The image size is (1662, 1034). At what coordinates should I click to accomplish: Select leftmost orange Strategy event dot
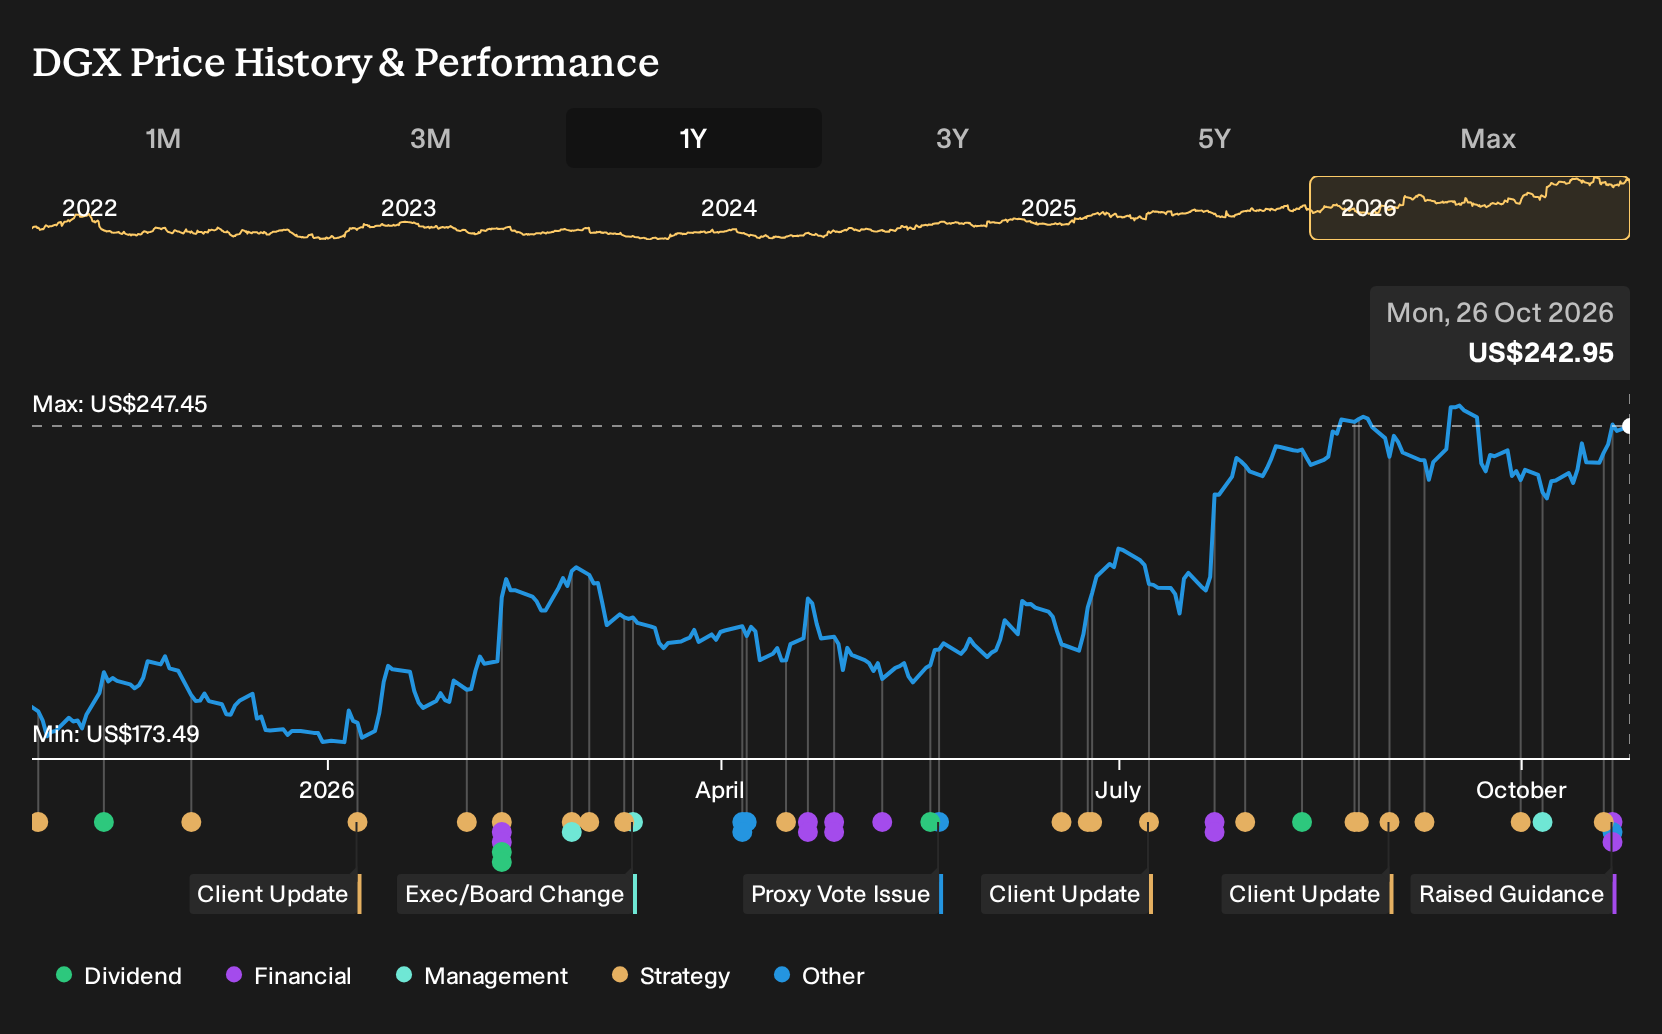[x=38, y=822]
